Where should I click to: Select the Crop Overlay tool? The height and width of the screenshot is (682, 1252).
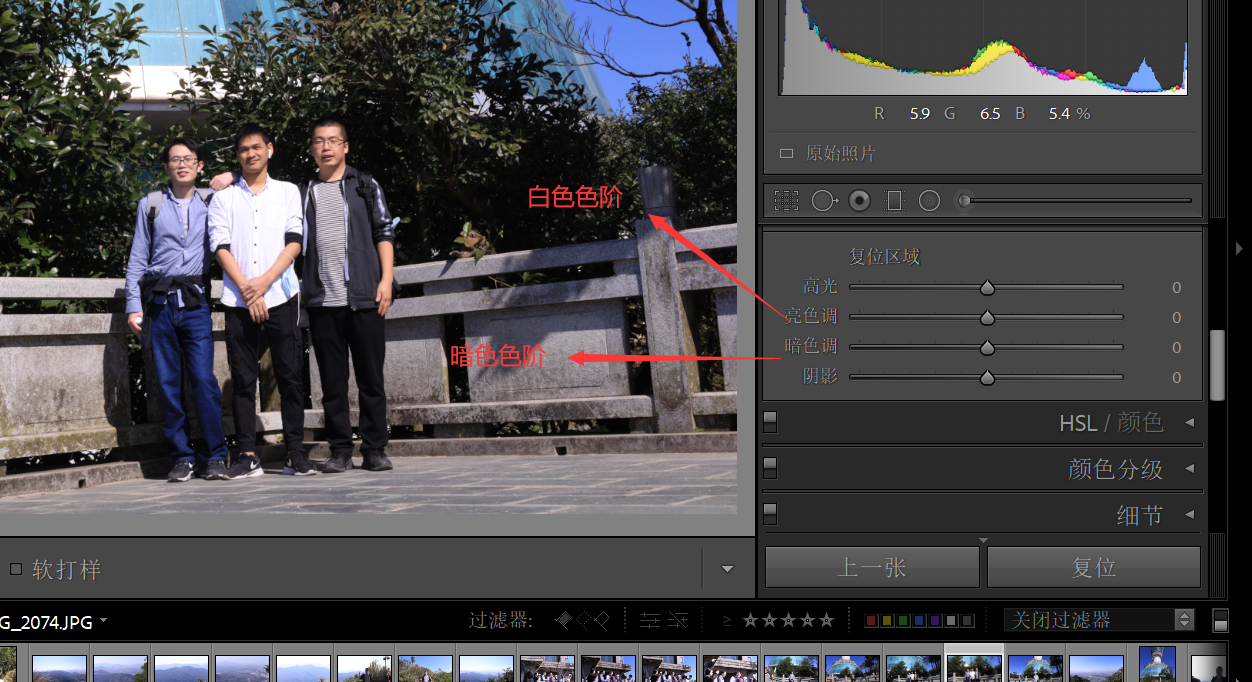[786, 201]
